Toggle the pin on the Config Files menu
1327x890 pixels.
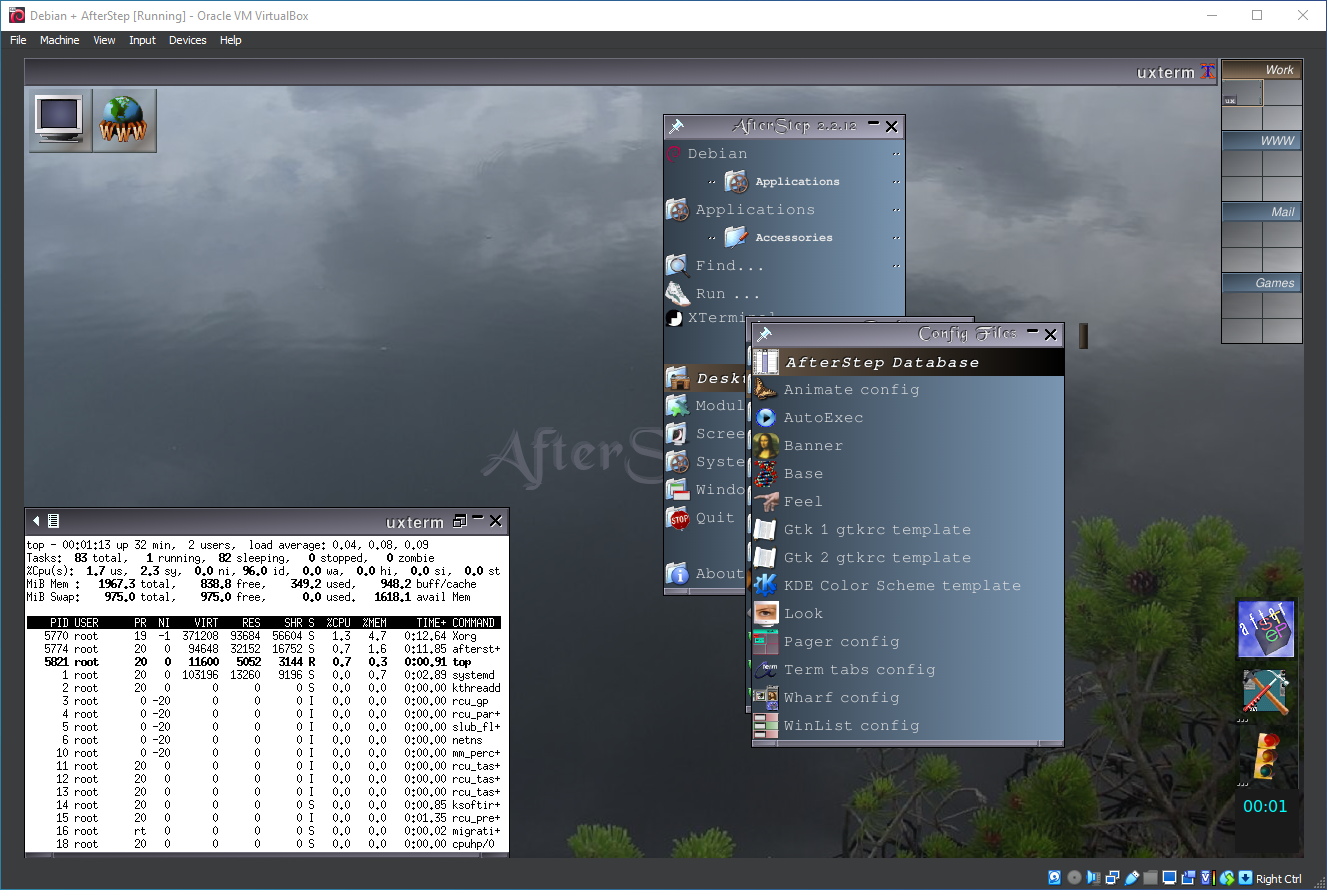click(x=764, y=335)
